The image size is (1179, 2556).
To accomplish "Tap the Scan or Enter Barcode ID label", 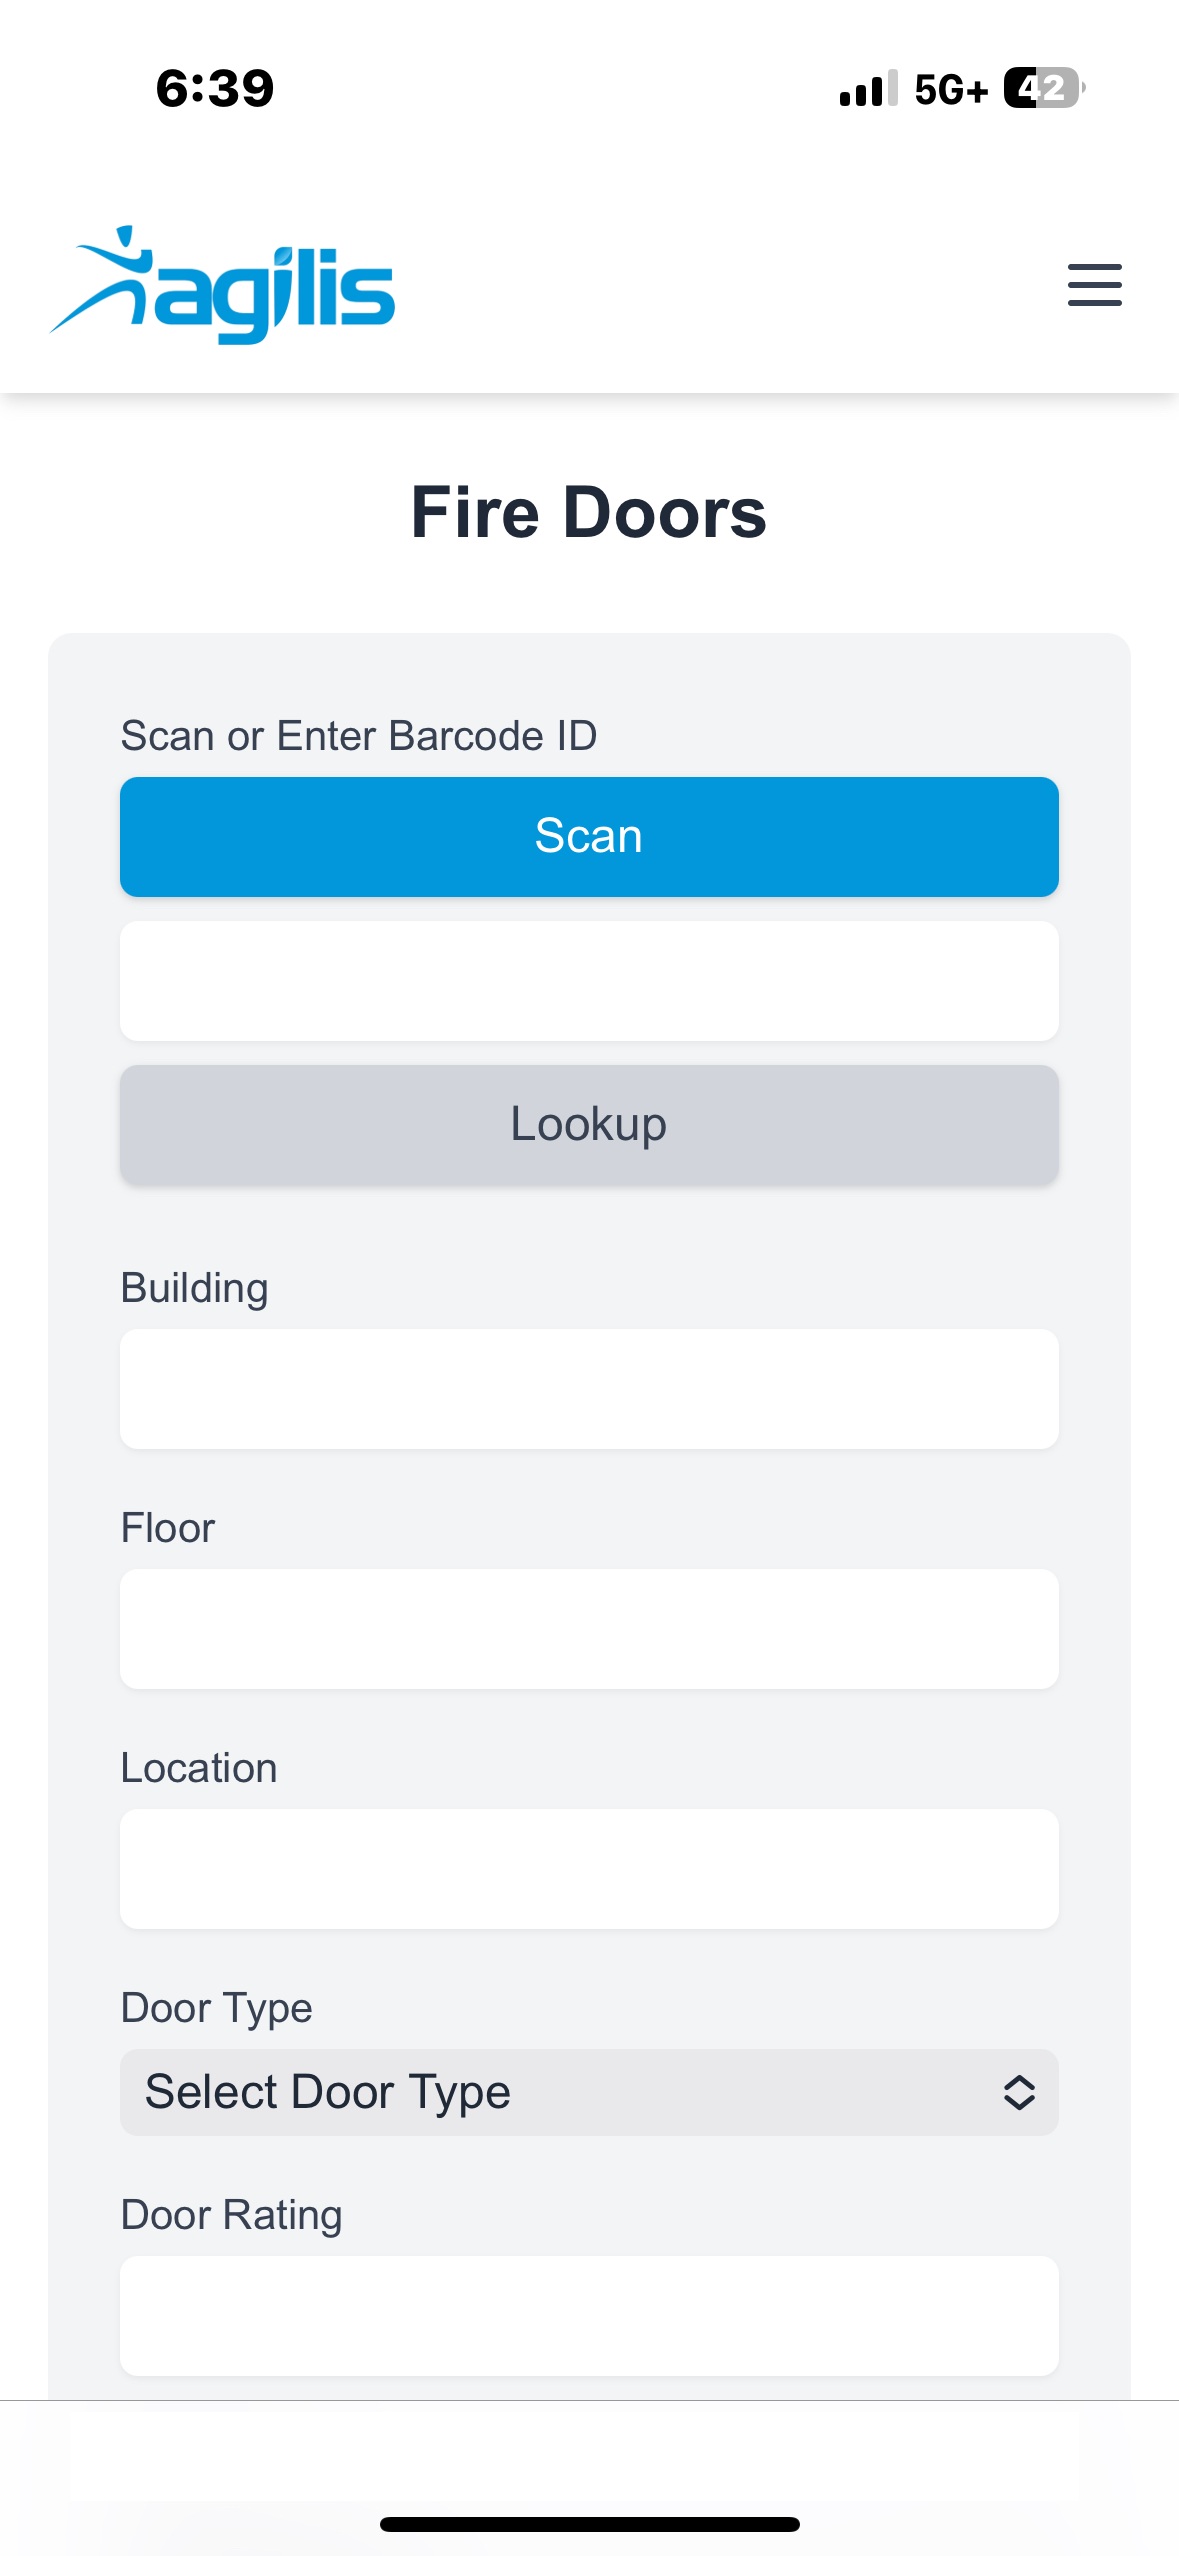I will [359, 736].
